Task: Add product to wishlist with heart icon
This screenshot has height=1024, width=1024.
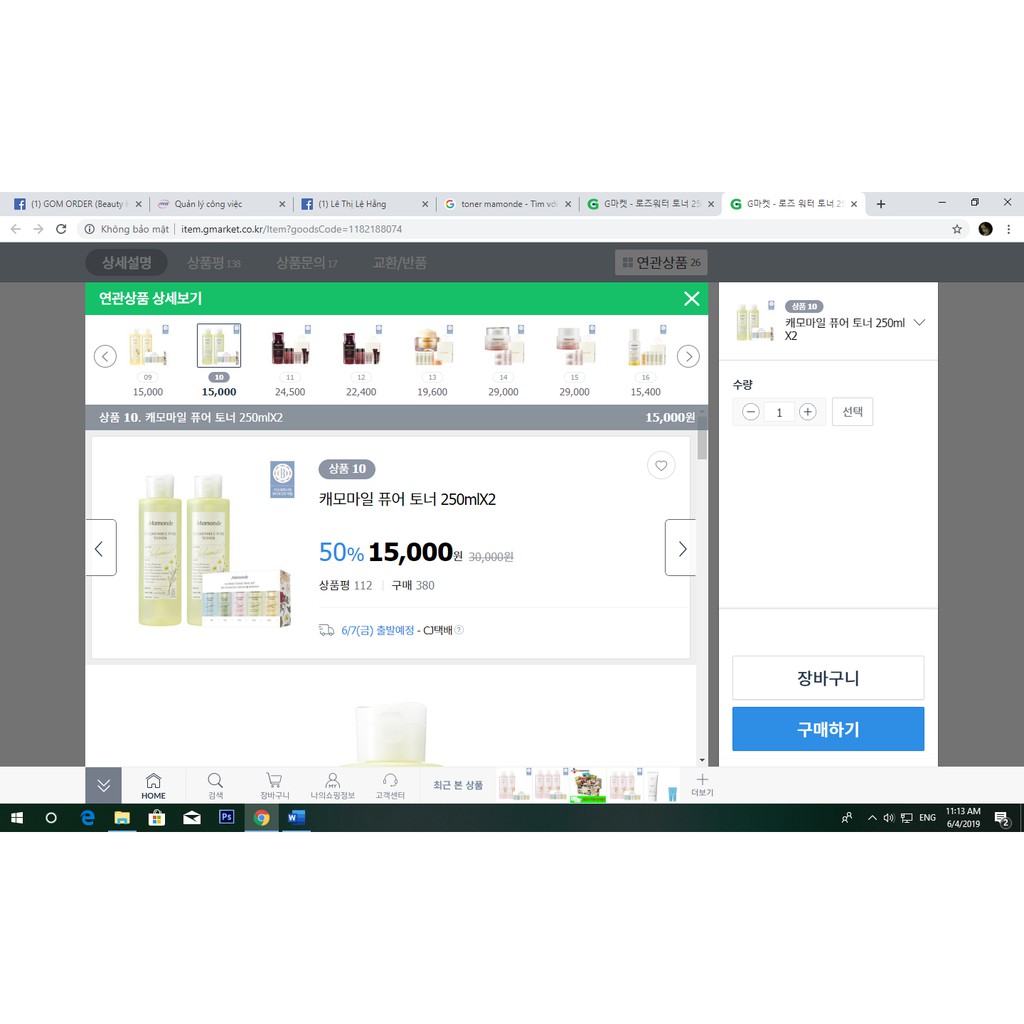Action: point(661,466)
